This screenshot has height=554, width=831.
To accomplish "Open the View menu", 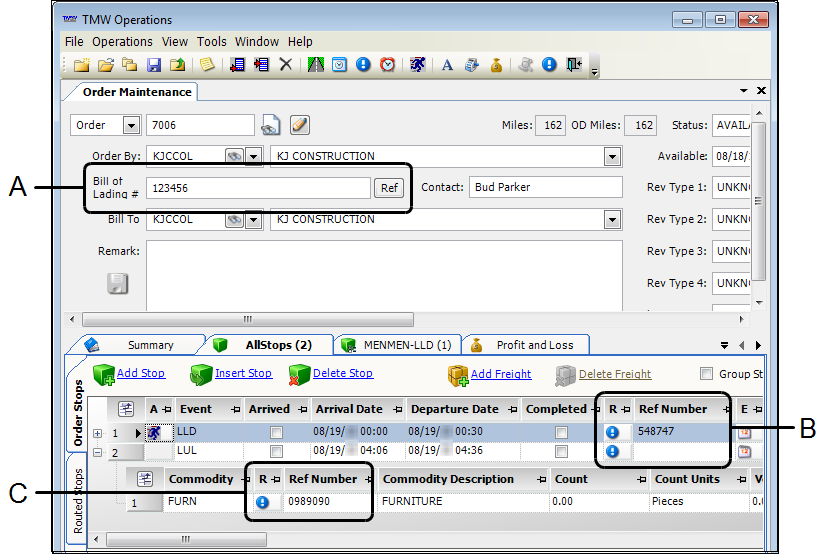I will tap(174, 41).
